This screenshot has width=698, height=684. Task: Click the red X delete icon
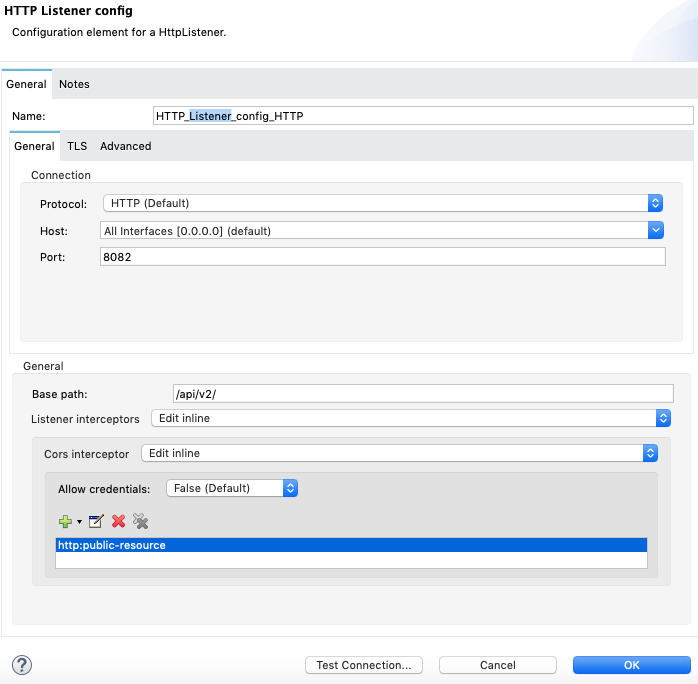(118, 521)
